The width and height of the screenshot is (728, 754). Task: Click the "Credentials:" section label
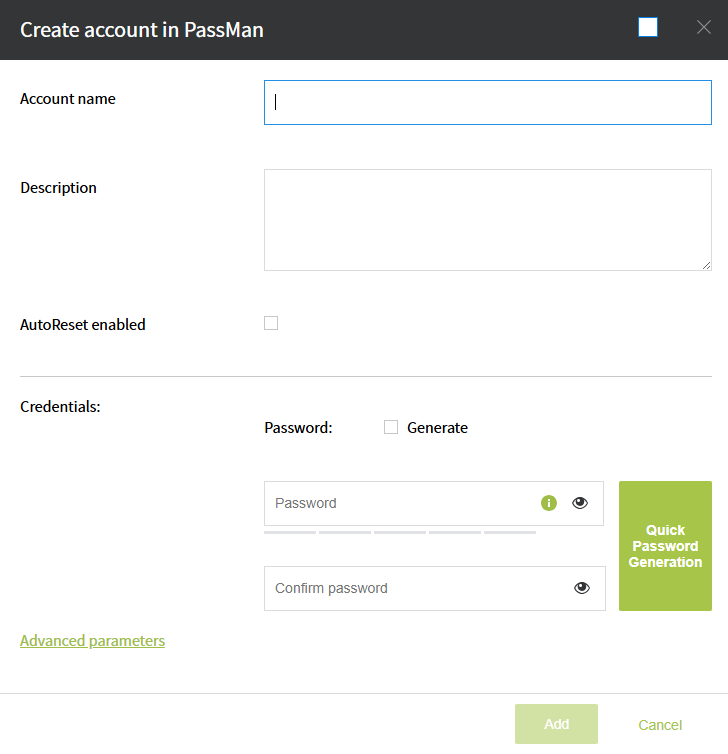[60, 407]
